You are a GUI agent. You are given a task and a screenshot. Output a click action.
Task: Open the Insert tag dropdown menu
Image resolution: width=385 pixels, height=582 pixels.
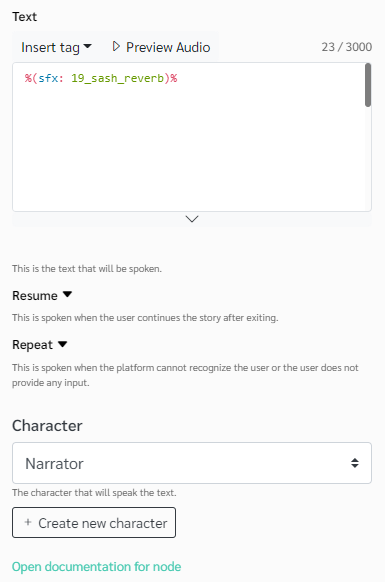tap(56, 47)
